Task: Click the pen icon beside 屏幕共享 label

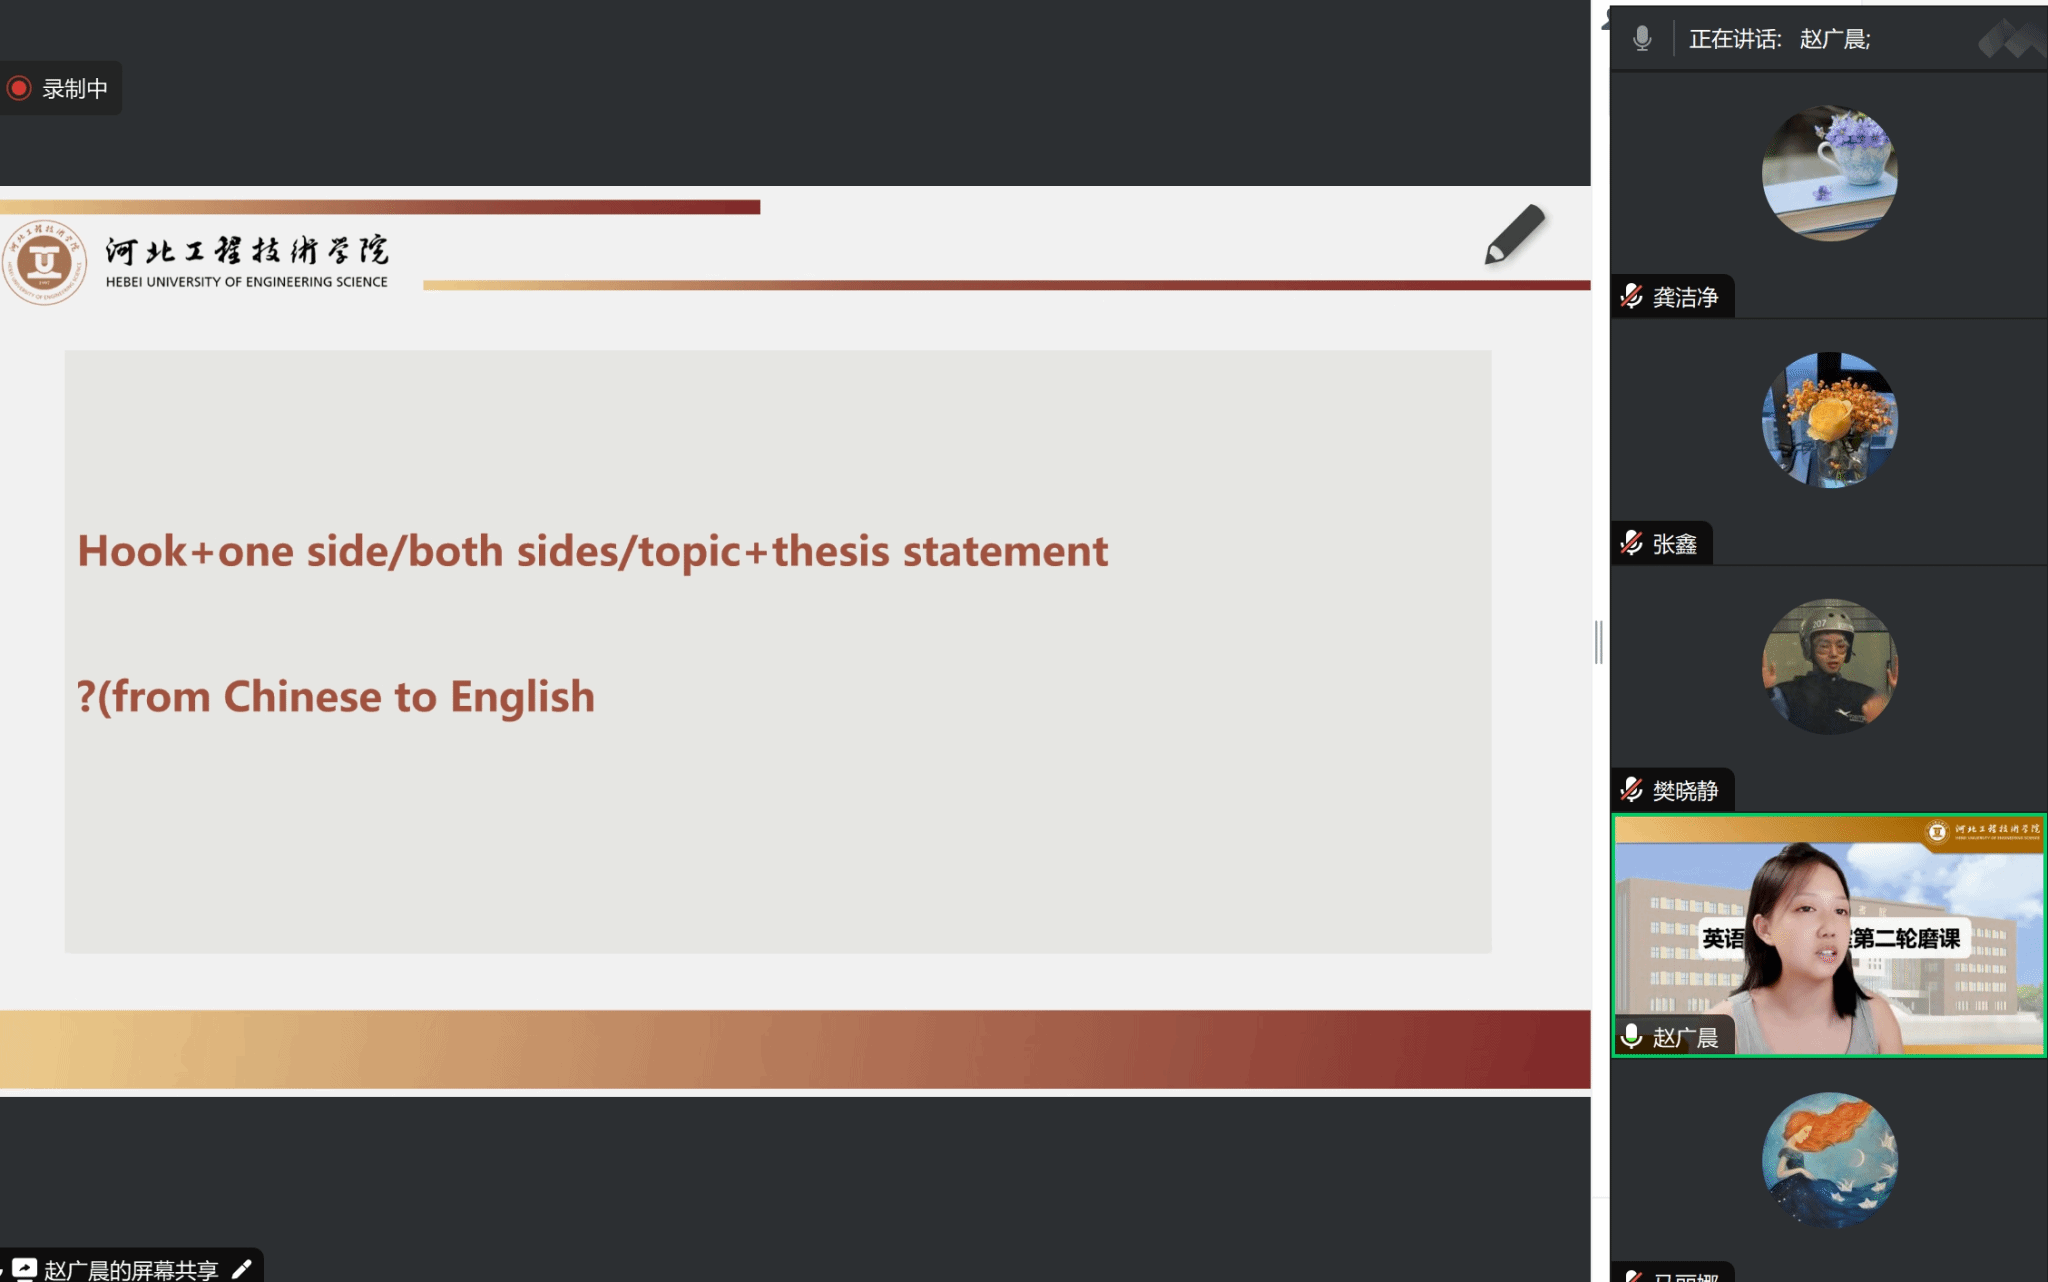Action: [241, 1269]
